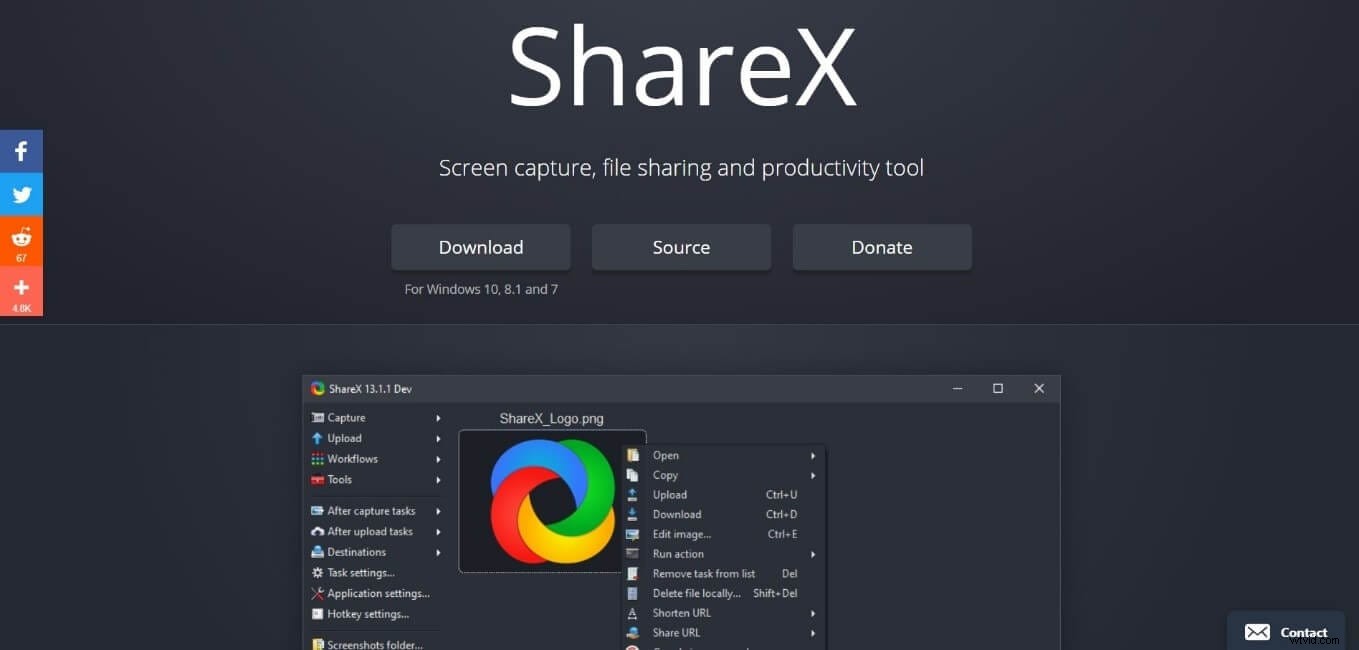Share the page via the Twitter sidebar icon
The width and height of the screenshot is (1359, 650).
21,194
